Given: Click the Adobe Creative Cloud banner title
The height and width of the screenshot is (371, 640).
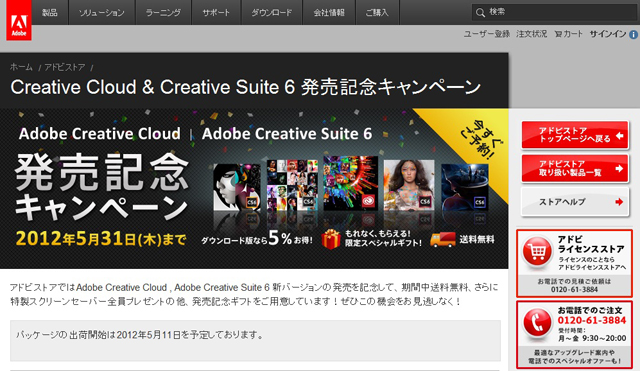Looking at the screenshot, I should click(x=100, y=134).
